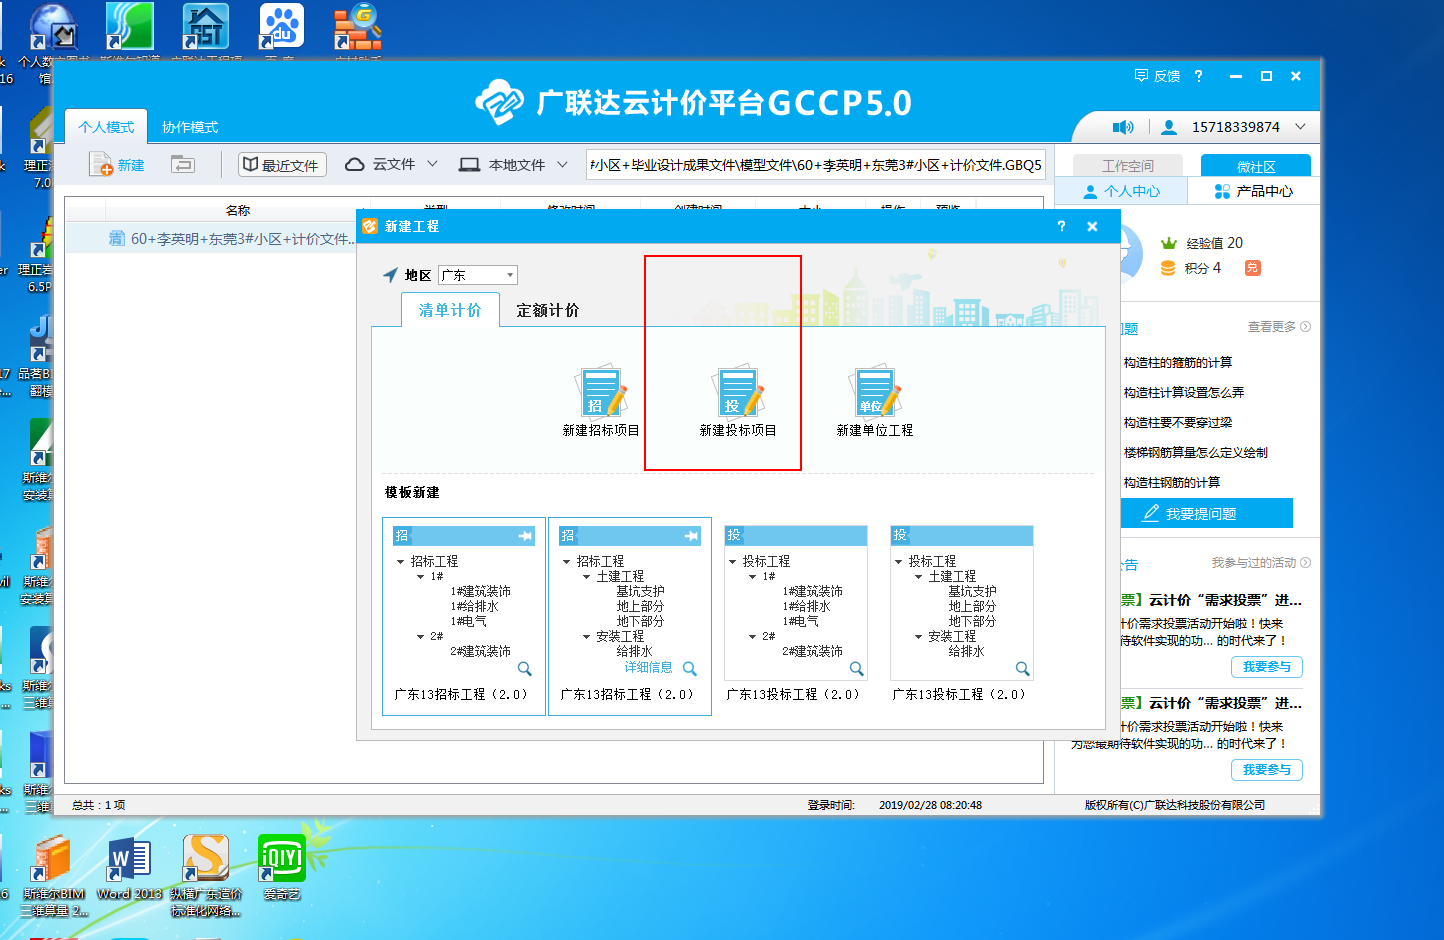
Task: Click the 新建 file icon in toolbar
Action: (x=100, y=165)
